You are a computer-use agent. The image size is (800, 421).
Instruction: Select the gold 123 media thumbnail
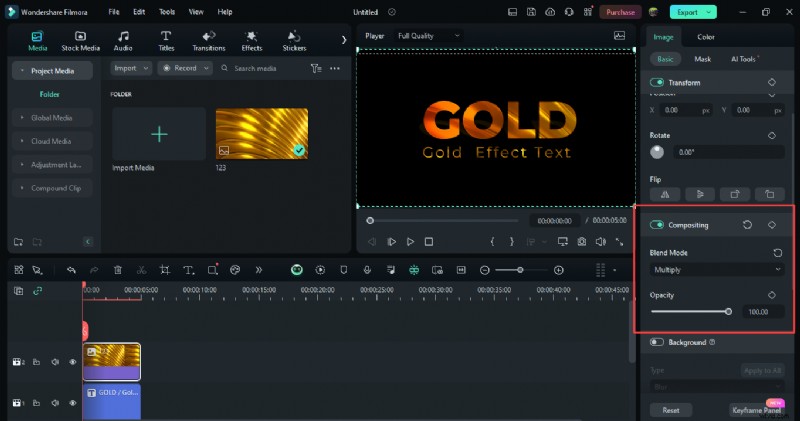[262, 134]
